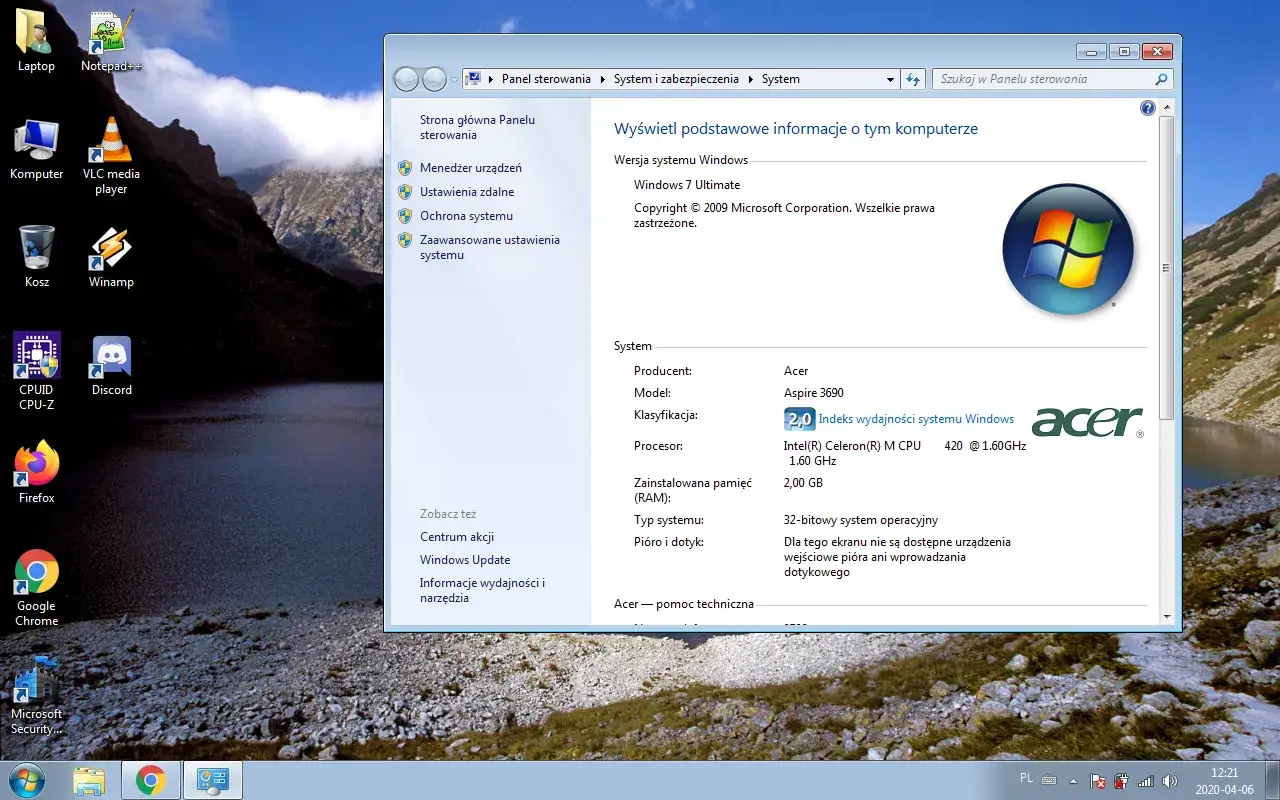Open Ustawienia zdalne link

[467, 192]
